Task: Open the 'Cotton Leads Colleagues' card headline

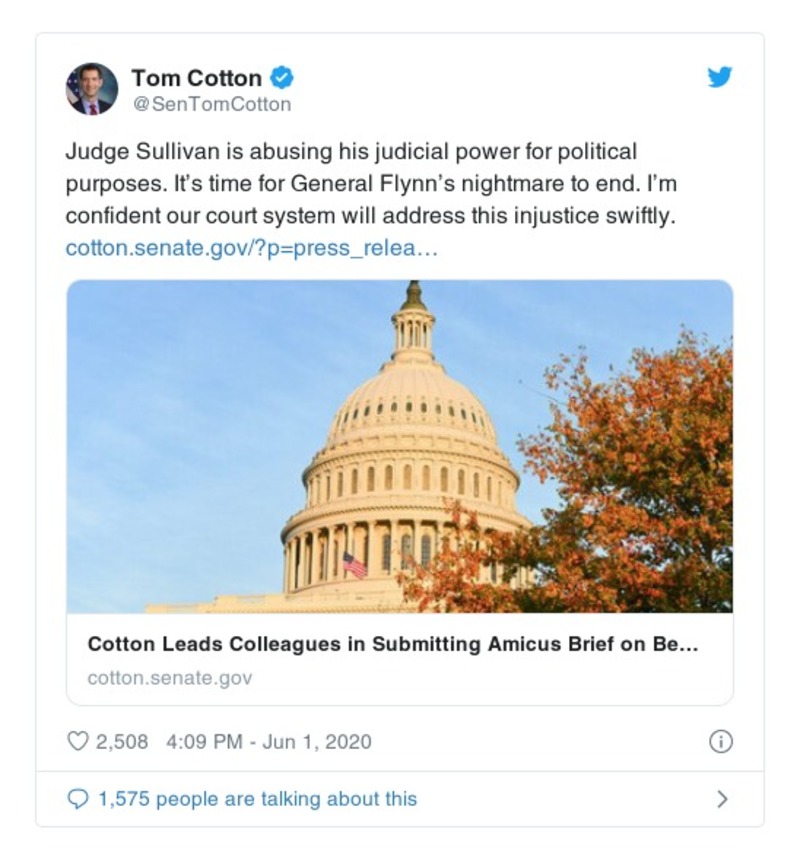Action: 392,645
